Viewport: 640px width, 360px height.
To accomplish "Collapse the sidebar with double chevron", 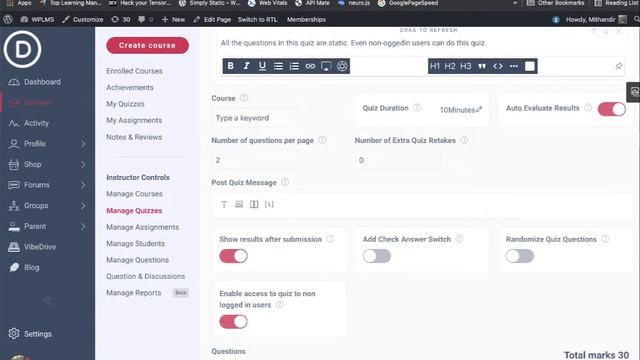I will pyautogui.click(x=47, y=301).
